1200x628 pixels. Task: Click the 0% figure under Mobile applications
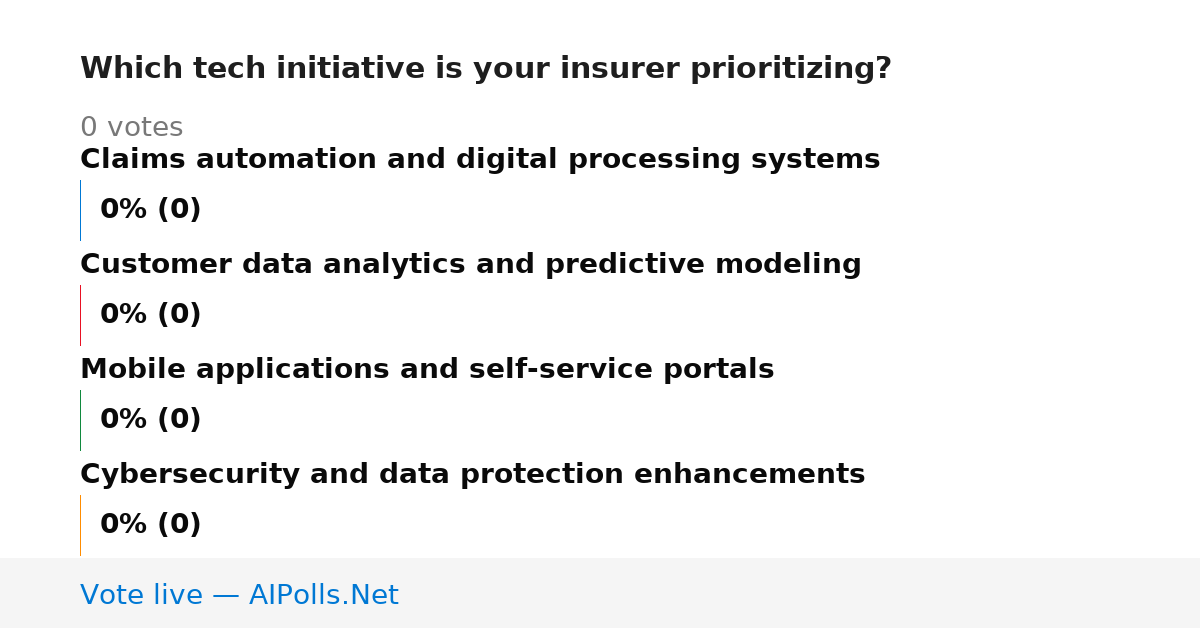click(x=124, y=420)
